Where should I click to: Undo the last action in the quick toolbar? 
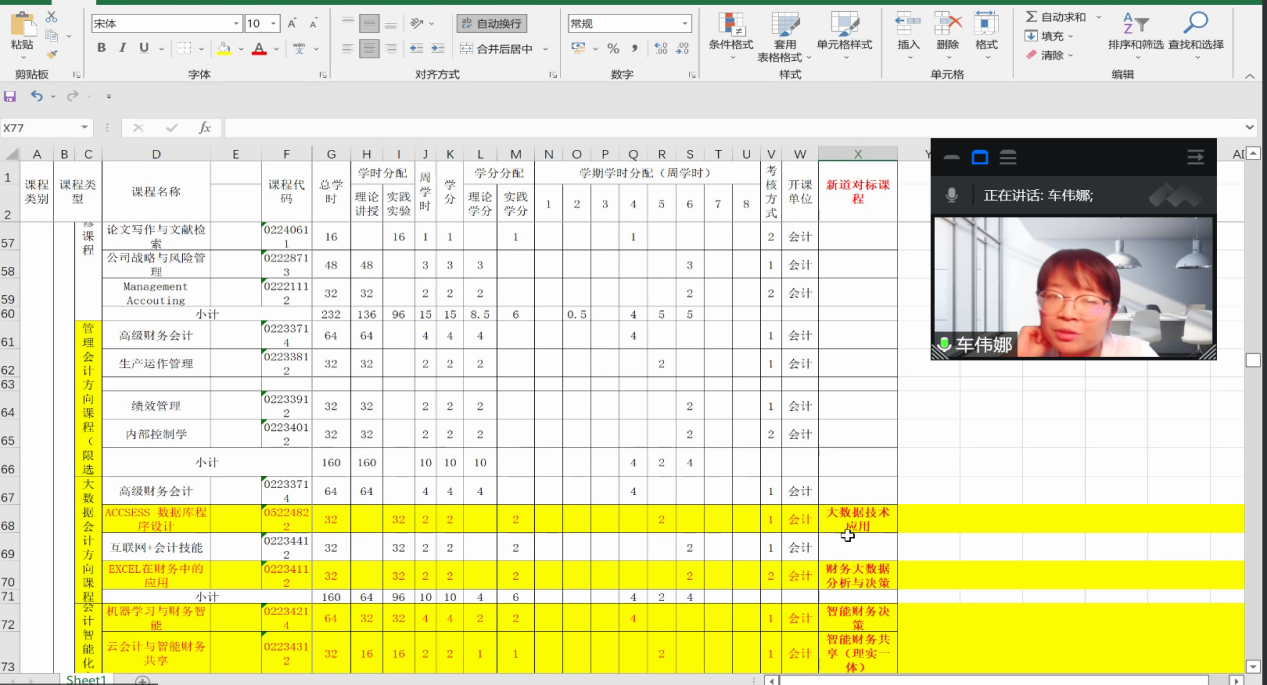click(36, 96)
